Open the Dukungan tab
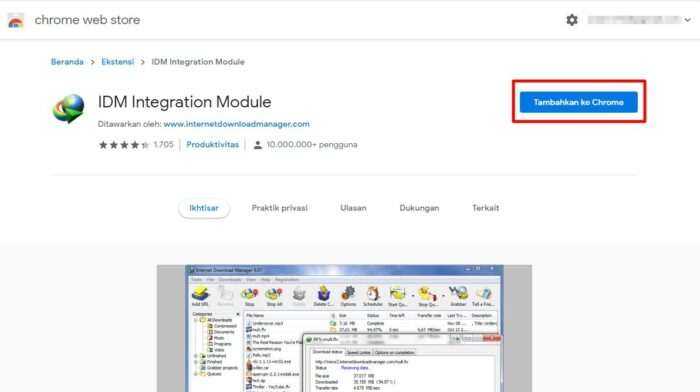 [x=419, y=208]
